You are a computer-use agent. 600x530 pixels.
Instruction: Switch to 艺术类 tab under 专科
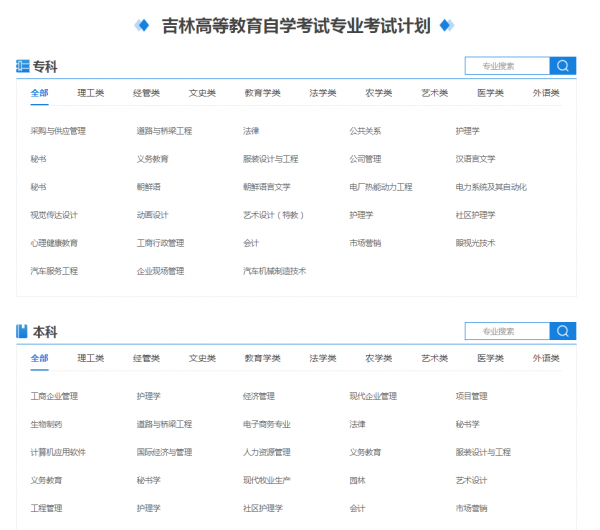pos(434,93)
